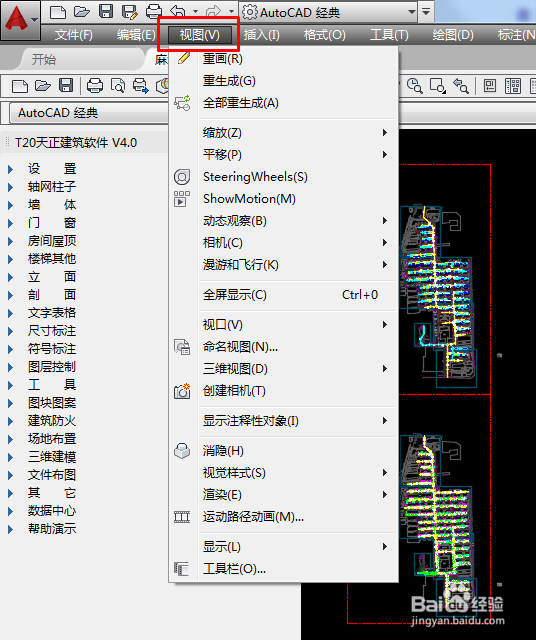Open the 视口(V) submenu
Viewport: 536px width, 640px height.
coord(284,325)
